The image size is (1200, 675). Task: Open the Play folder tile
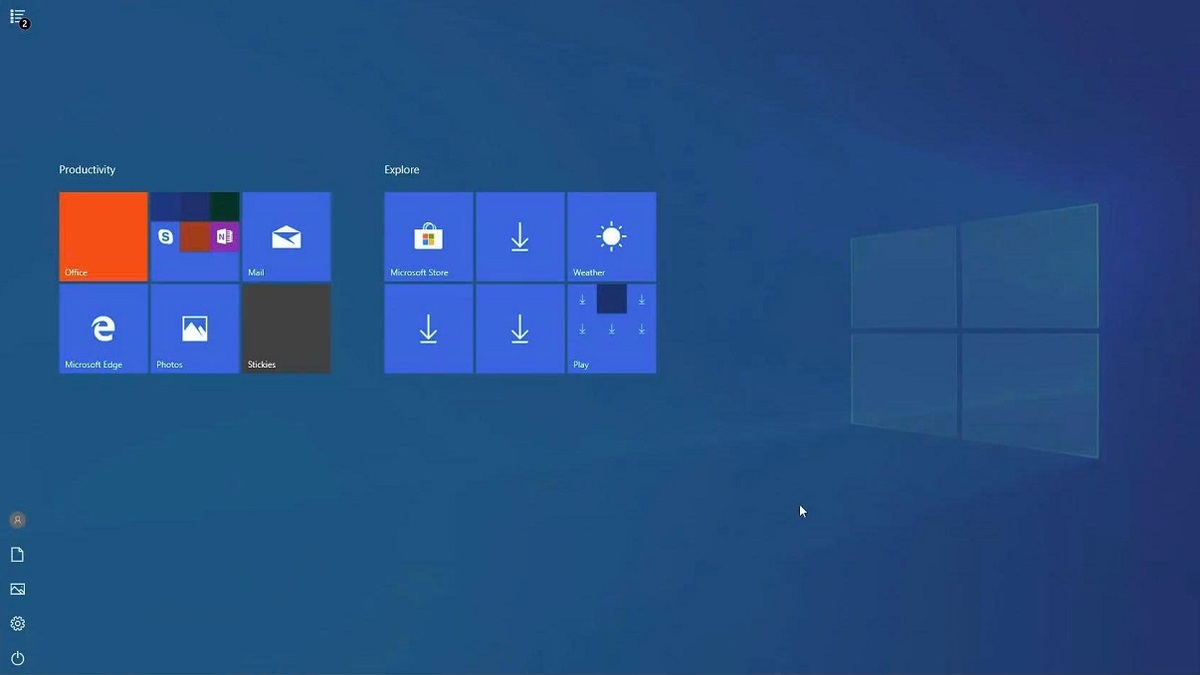(611, 328)
